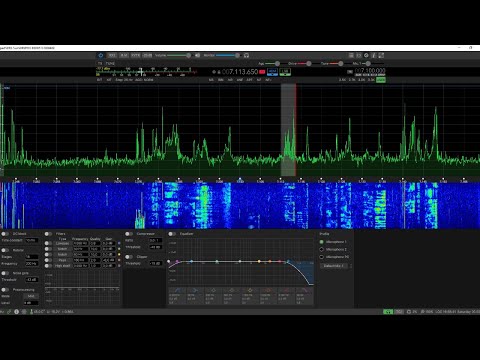480x360 pixels.
Task: Toggle the Filters master switch
Action: pyautogui.click(x=48, y=234)
